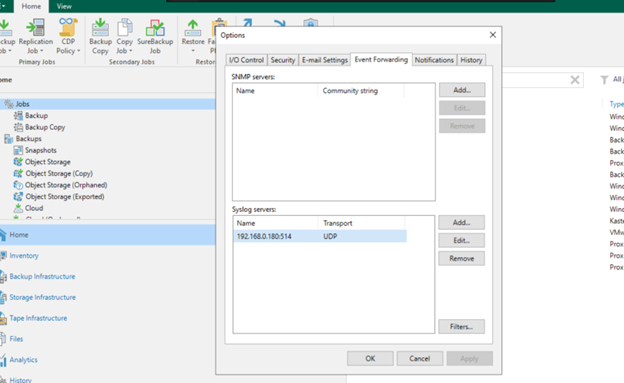
Task: Select syslog entry 192.168.0.180:514
Action: [264, 236]
